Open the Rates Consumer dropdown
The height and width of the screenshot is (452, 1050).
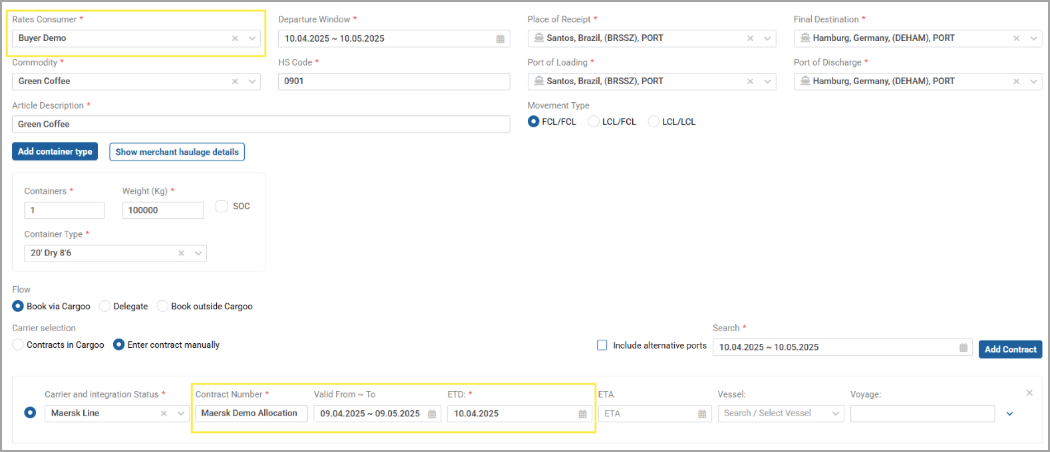point(252,38)
